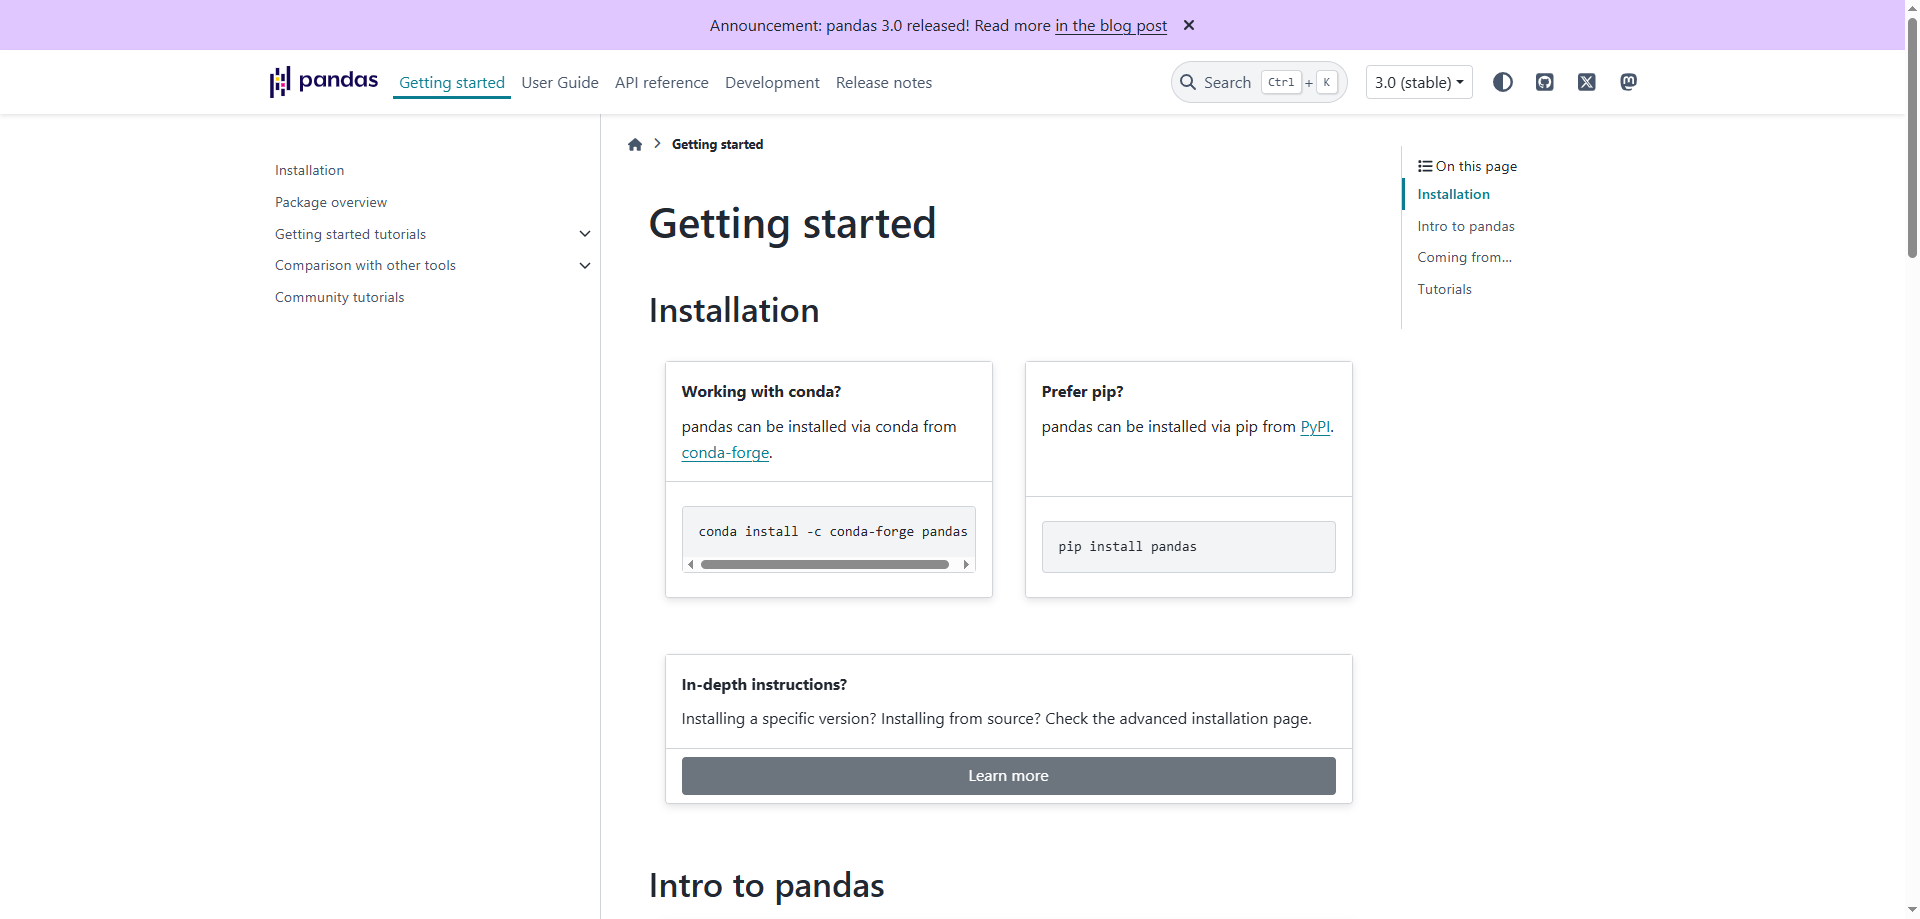Click the left arrow on the code scrollbar
Viewport: 1920px width, 919px height.
[x=691, y=564]
